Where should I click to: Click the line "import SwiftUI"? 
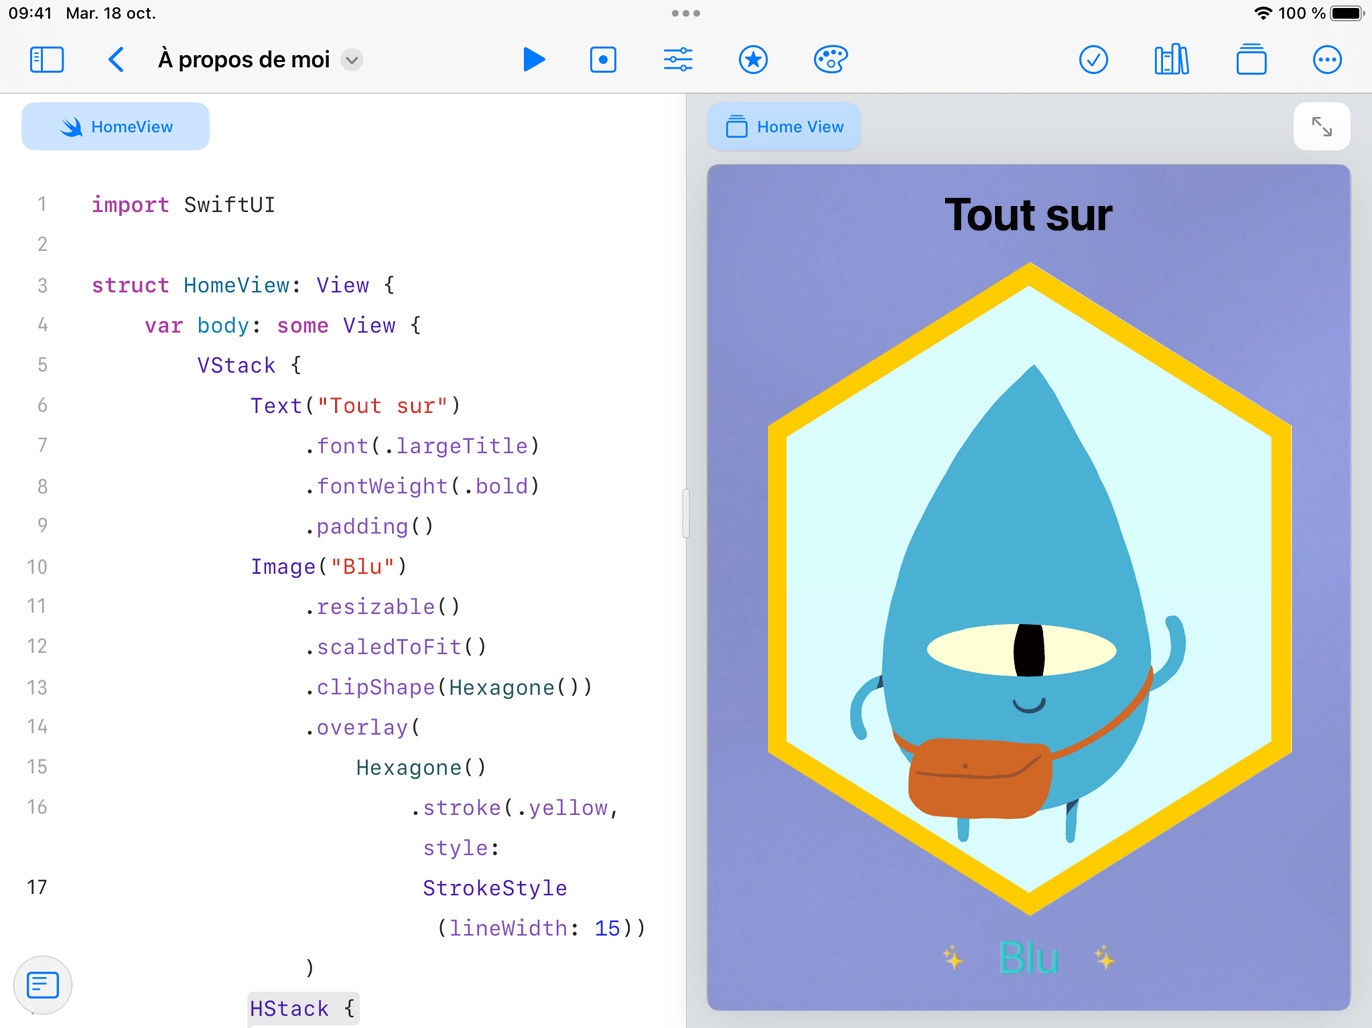183,205
